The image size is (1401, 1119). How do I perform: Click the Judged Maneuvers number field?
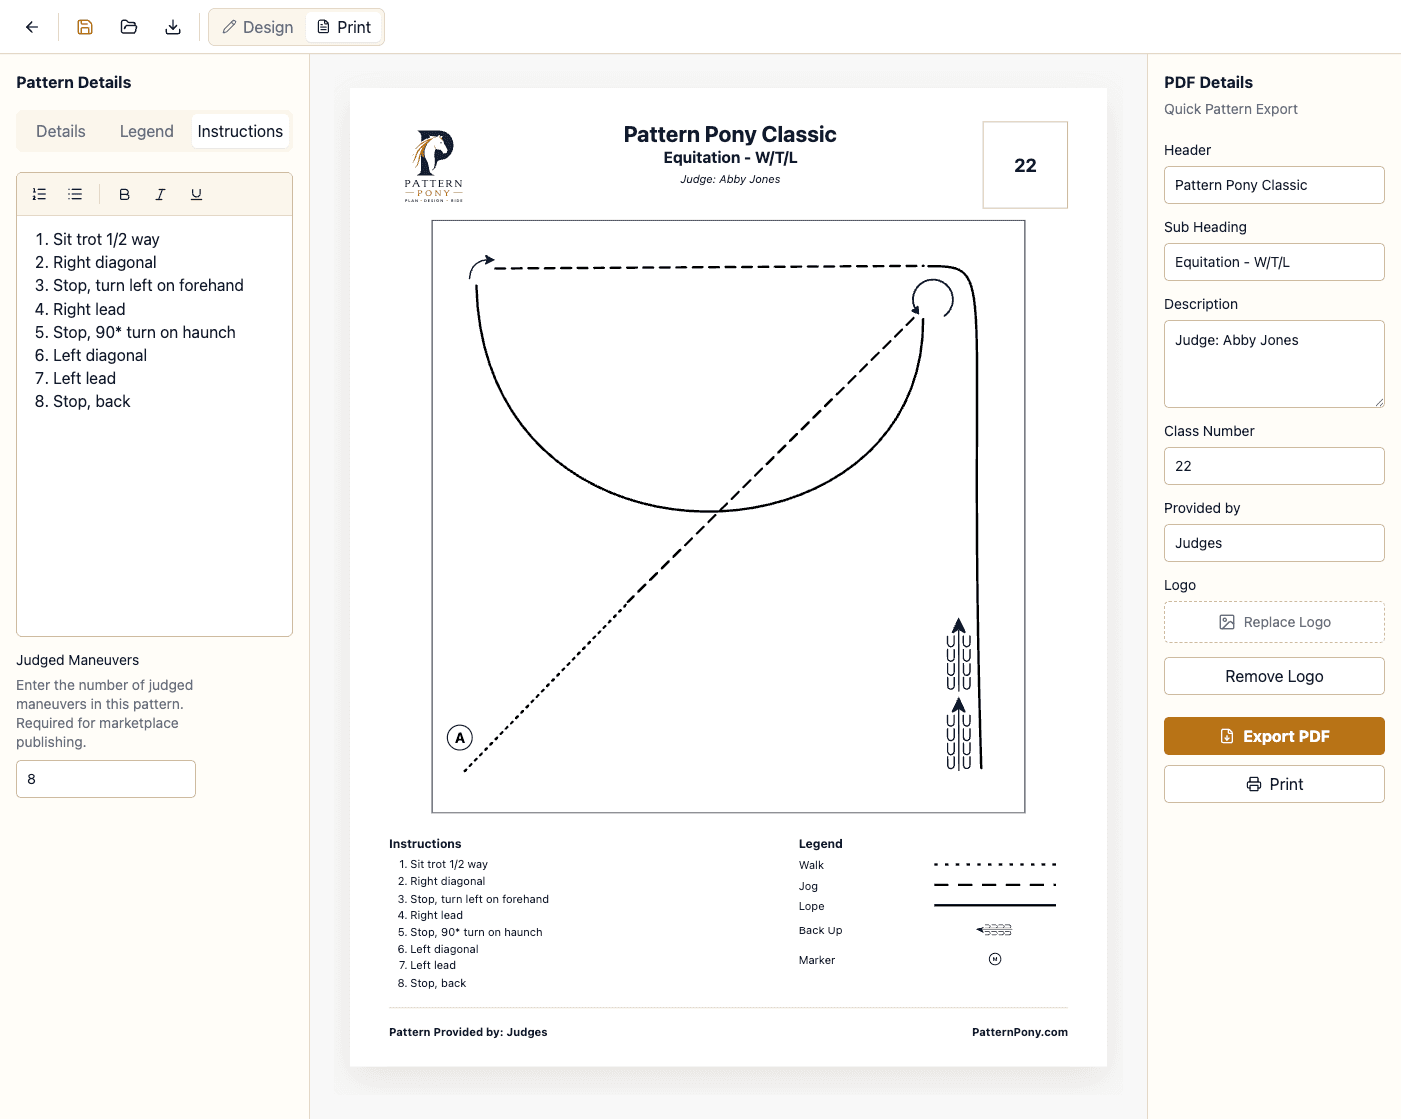click(x=106, y=779)
